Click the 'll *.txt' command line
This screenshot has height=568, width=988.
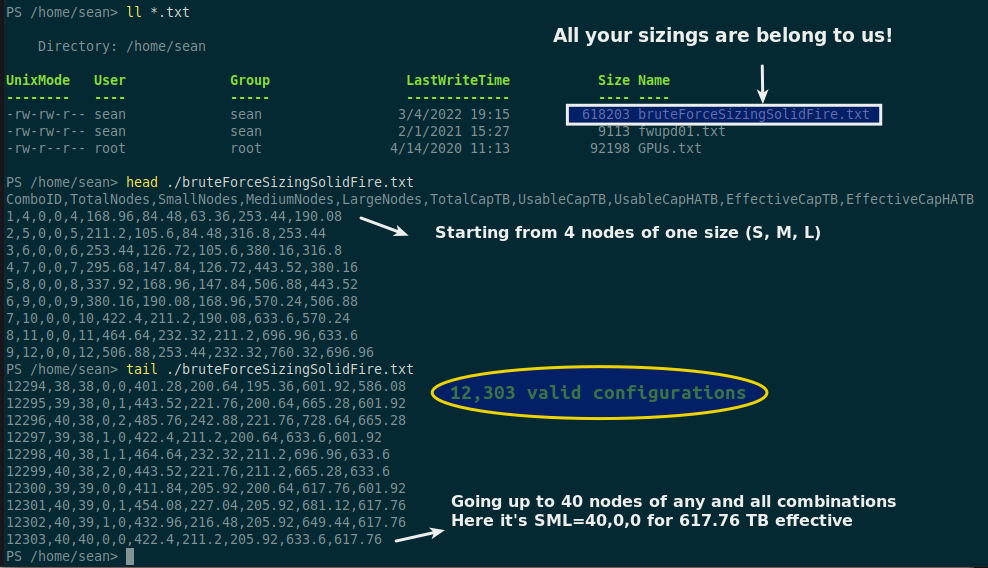pos(98,12)
